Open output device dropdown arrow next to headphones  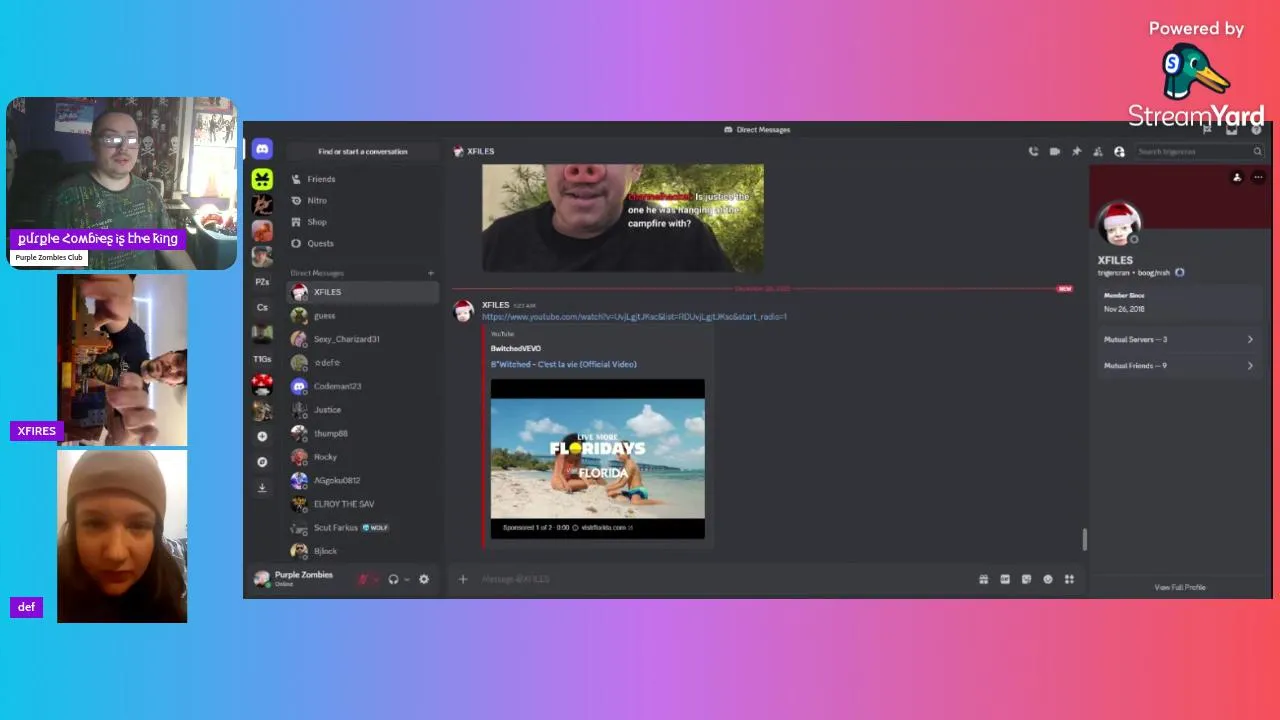(x=406, y=579)
